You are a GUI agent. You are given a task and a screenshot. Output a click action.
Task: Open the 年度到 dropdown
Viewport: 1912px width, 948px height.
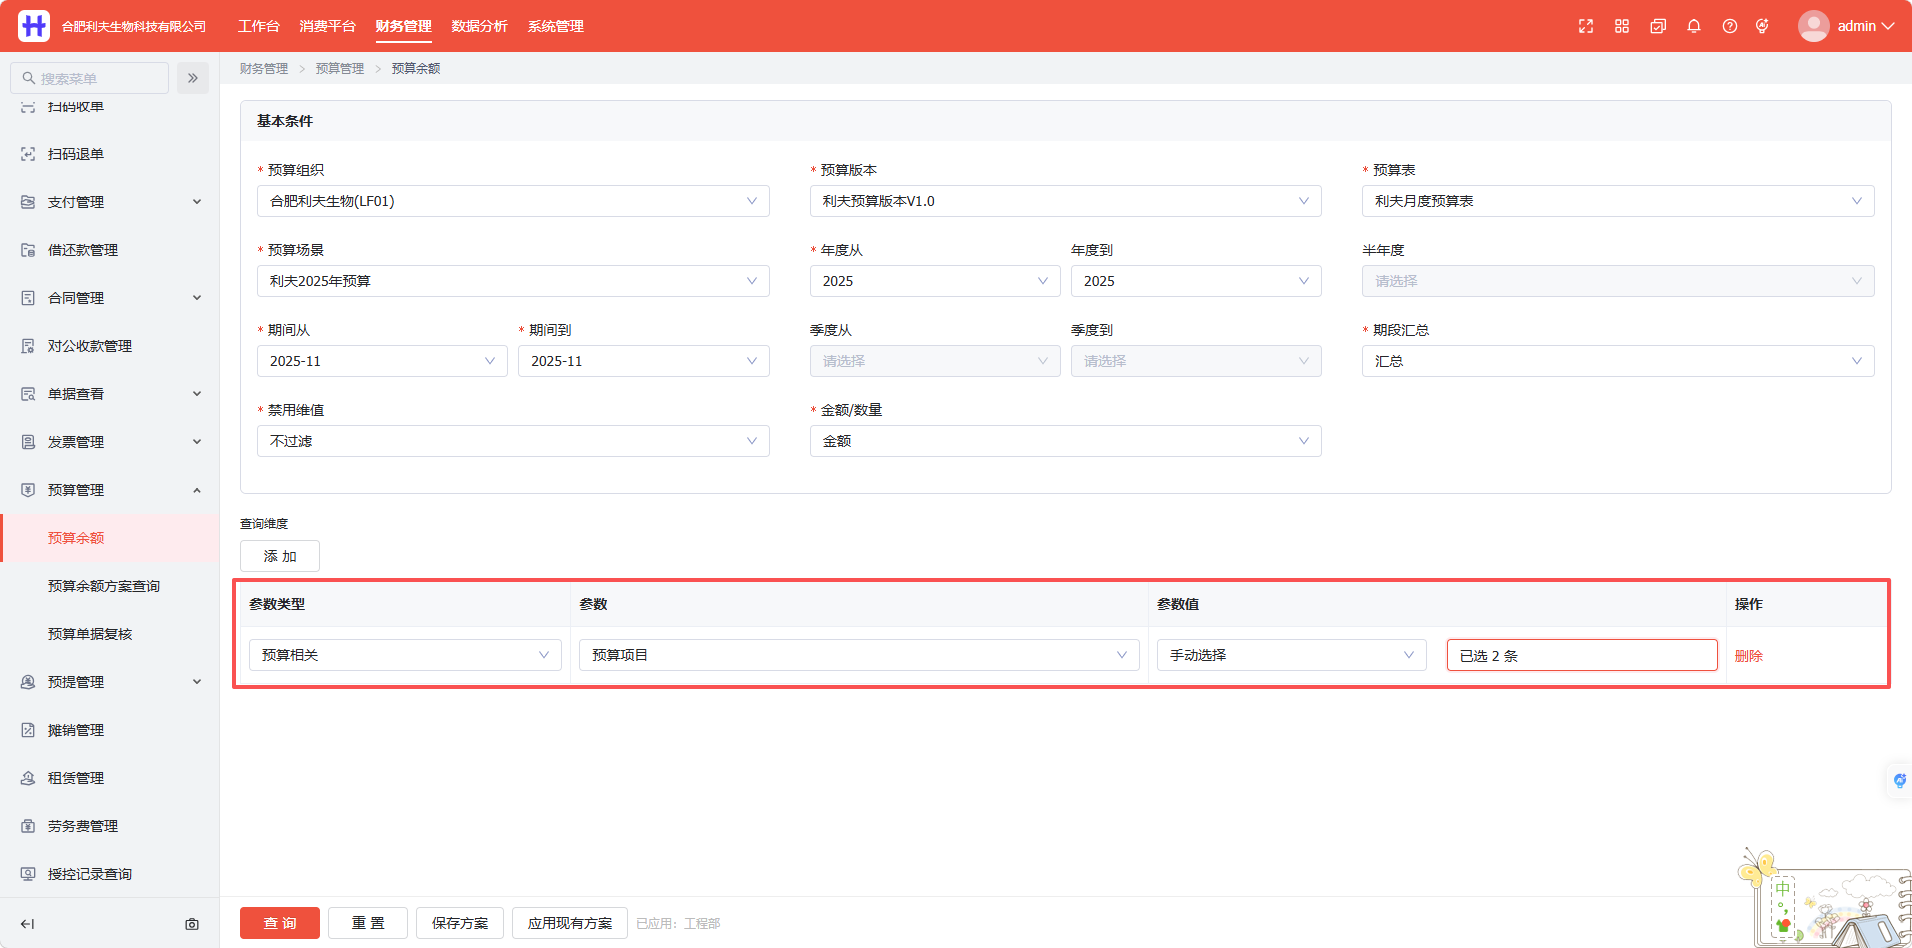tap(1196, 281)
